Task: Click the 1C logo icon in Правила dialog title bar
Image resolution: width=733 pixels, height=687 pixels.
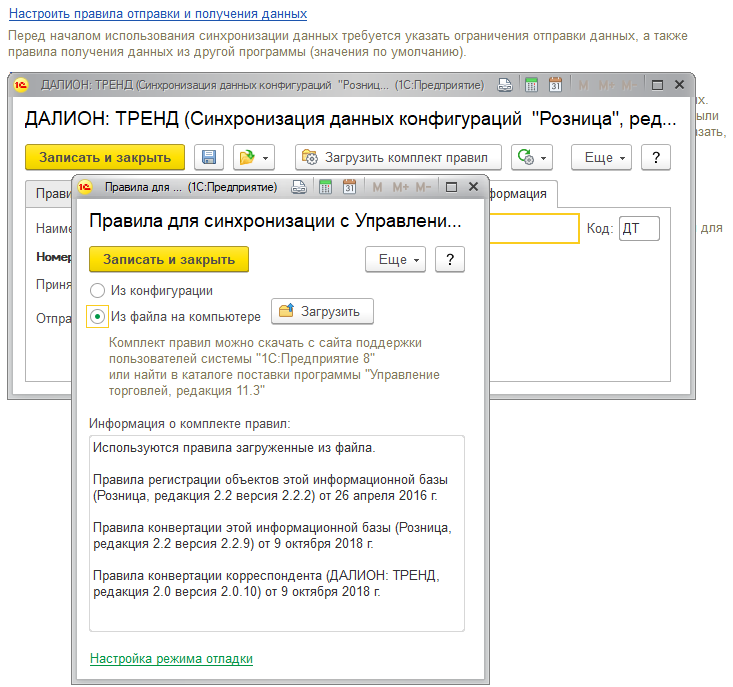Action: 85,187
